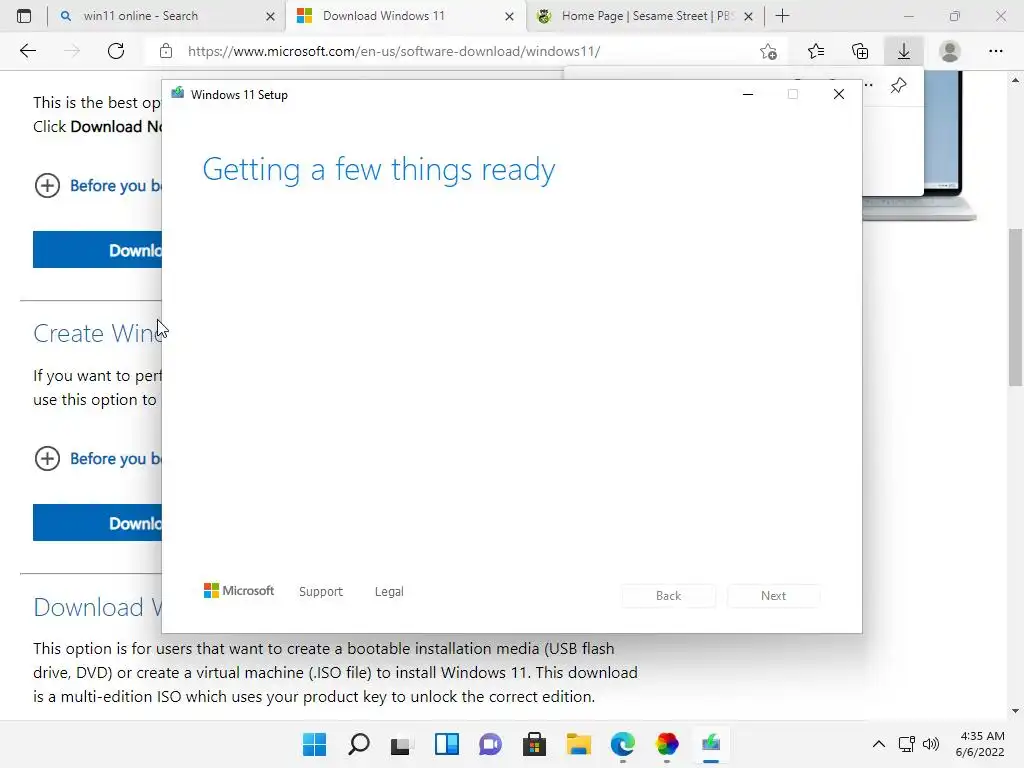Open Task View in the taskbar

(402, 744)
